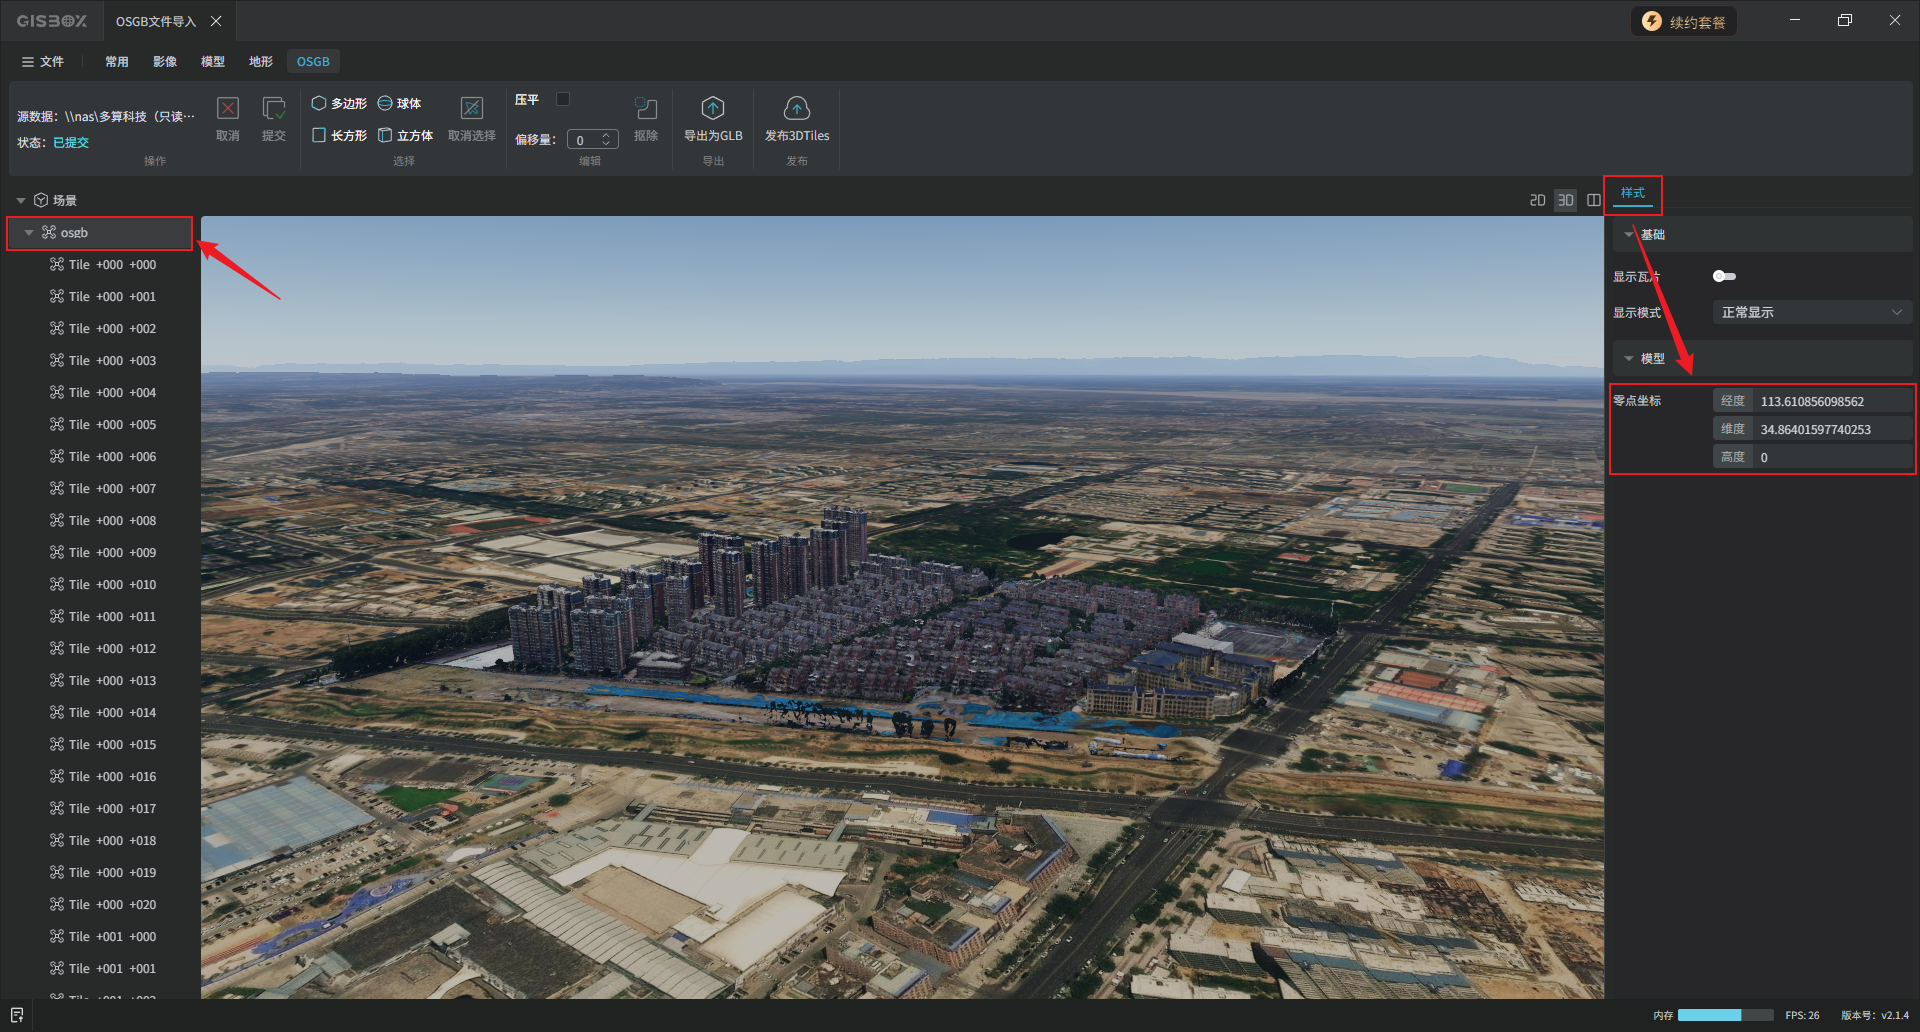Click the renew plan (续约套餐) button

click(x=1684, y=22)
